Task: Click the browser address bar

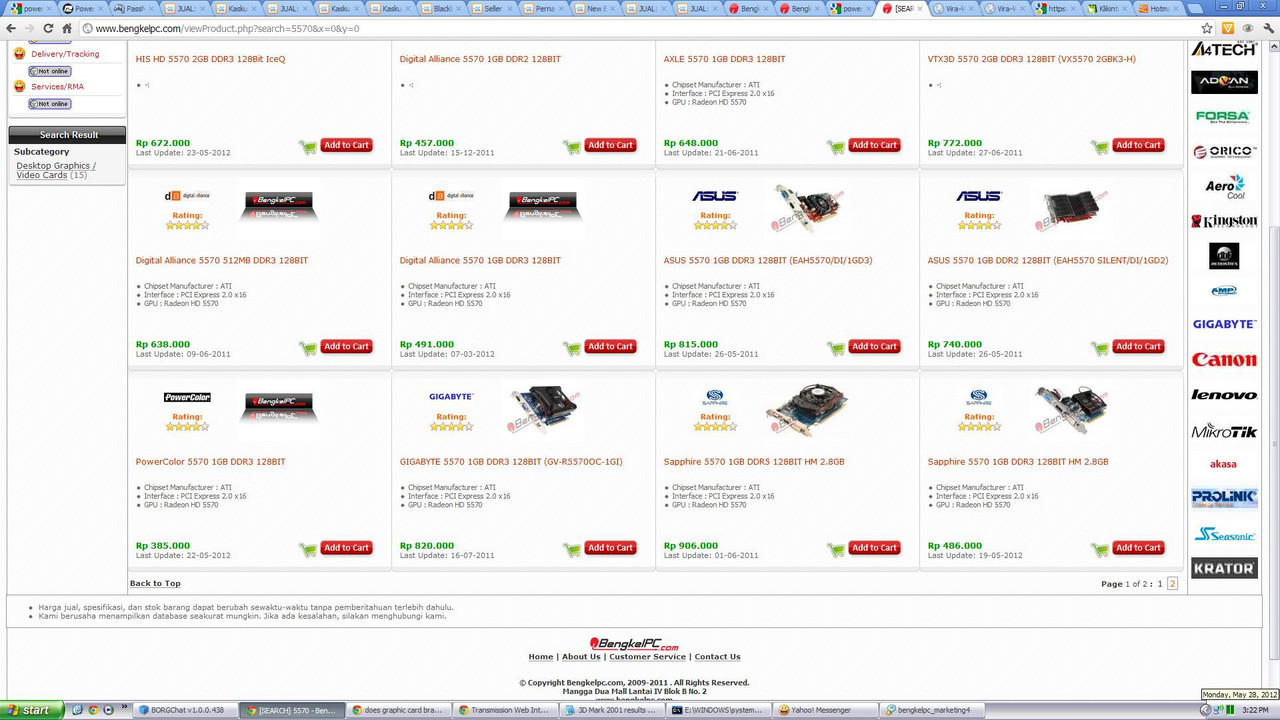Action: click(x=640, y=29)
